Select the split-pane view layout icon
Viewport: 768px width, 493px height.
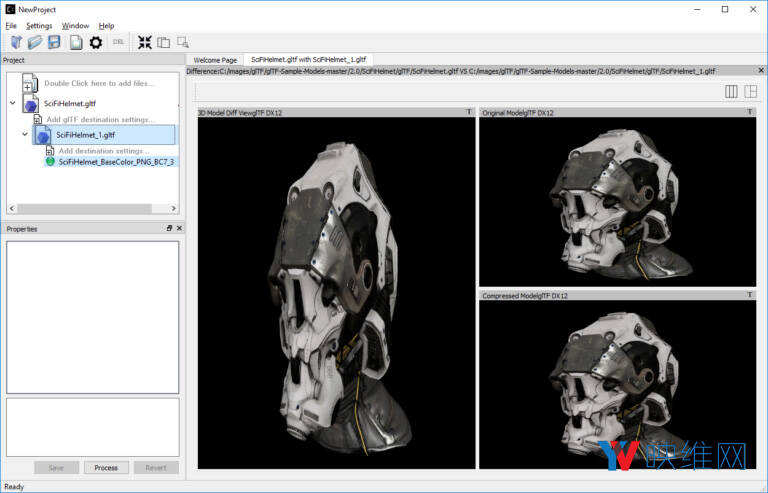click(x=750, y=92)
